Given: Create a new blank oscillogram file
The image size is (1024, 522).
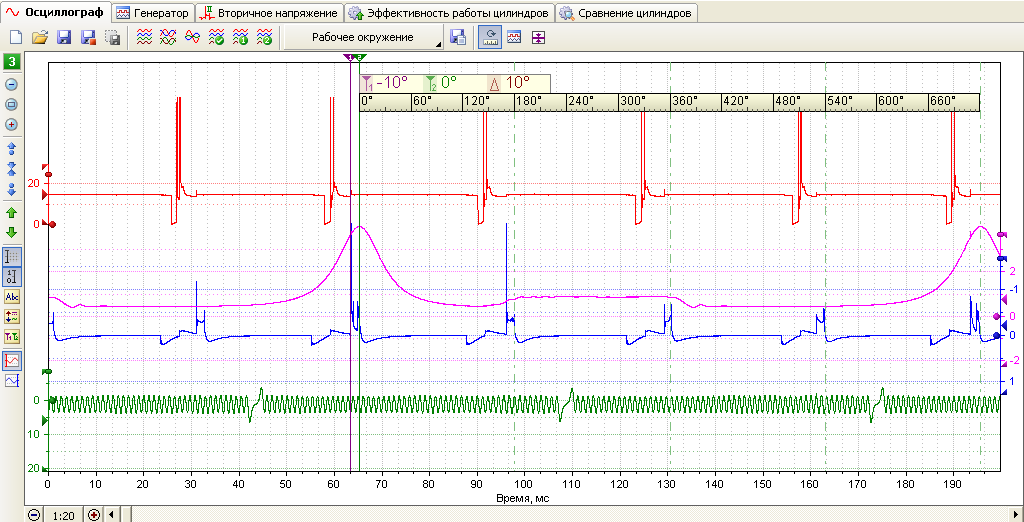Looking at the screenshot, I should 16,38.
